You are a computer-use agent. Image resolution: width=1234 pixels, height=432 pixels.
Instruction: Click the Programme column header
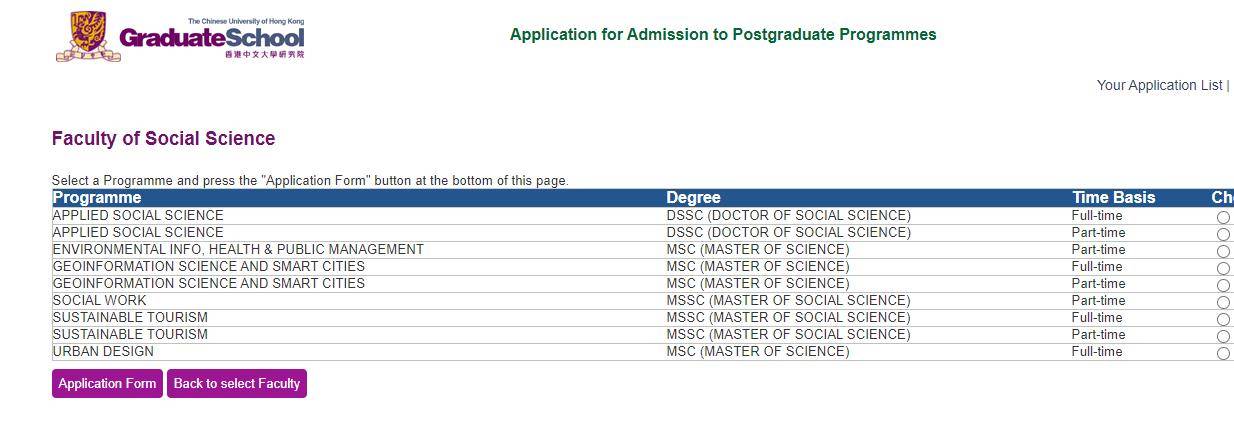[97, 197]
